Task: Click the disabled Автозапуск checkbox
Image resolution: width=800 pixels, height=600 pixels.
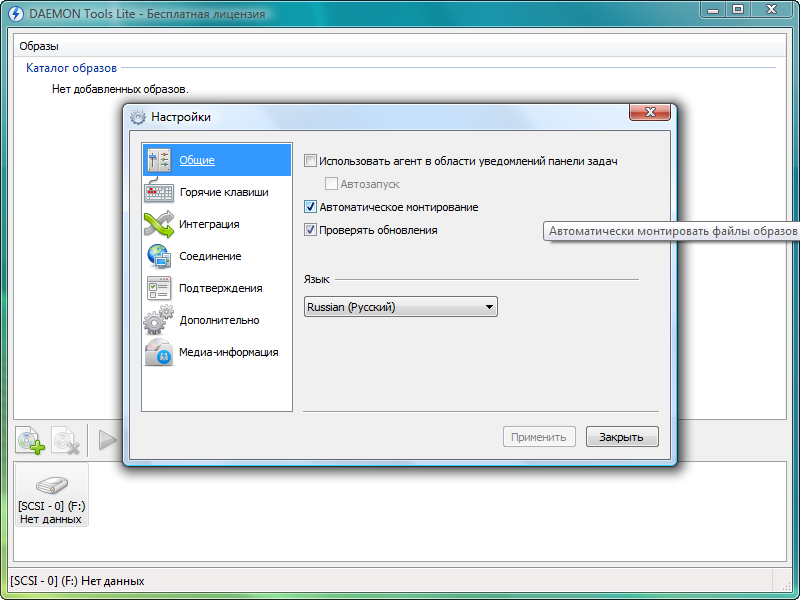Action: tap(332, 184)
